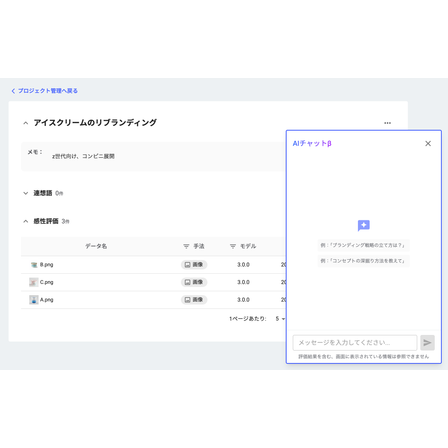The height and width of the screenshot is (448, 448).
Task: Open the C.png thumbnail
Action: click(34, 282)
